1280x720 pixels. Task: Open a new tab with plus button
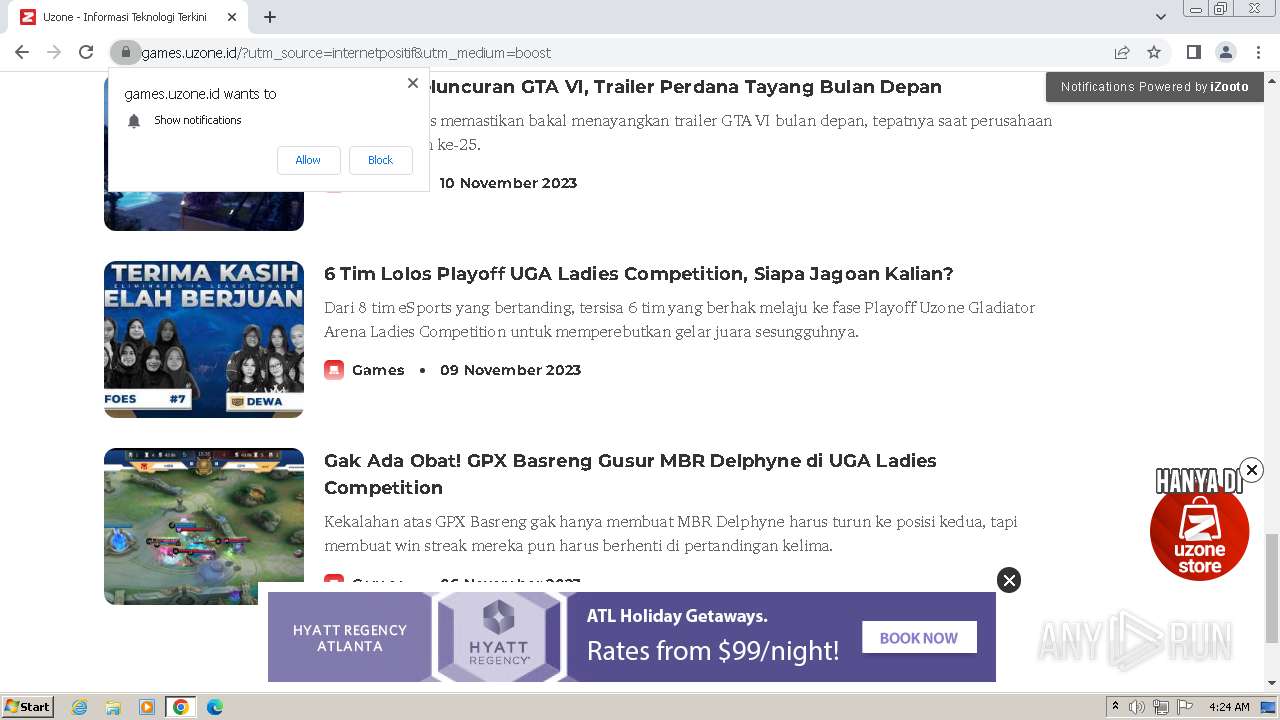click(x=270, y=17)
